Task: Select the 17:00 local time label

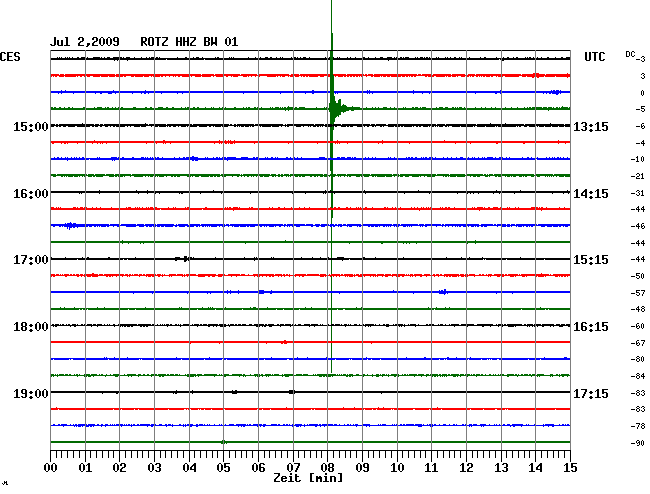Action: pos(31,260)
